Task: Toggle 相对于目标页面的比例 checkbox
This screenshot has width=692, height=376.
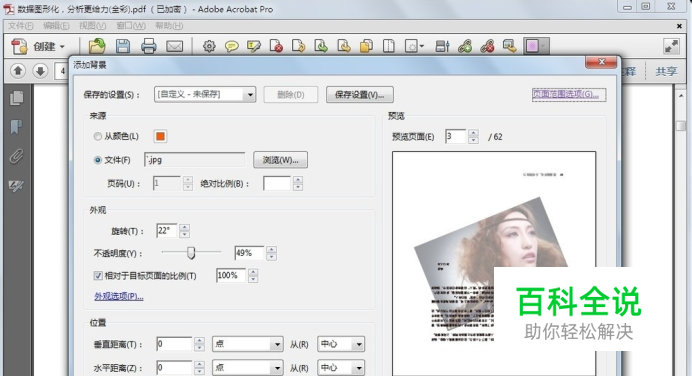Action: click(98, 276)
